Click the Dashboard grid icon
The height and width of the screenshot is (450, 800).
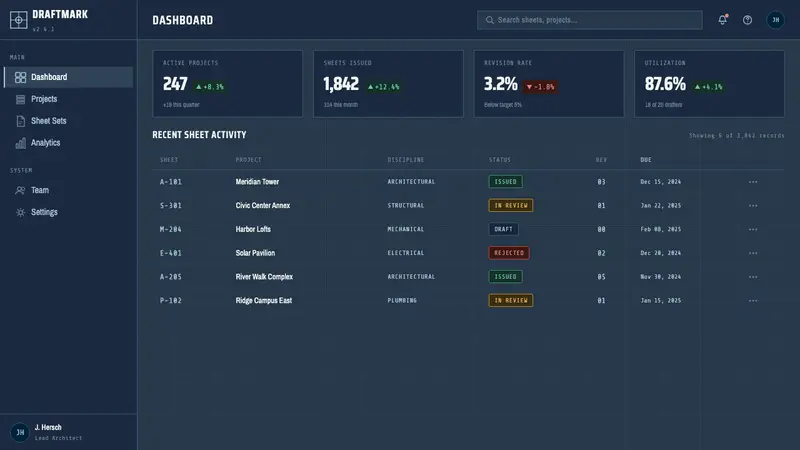click(20, 77)
